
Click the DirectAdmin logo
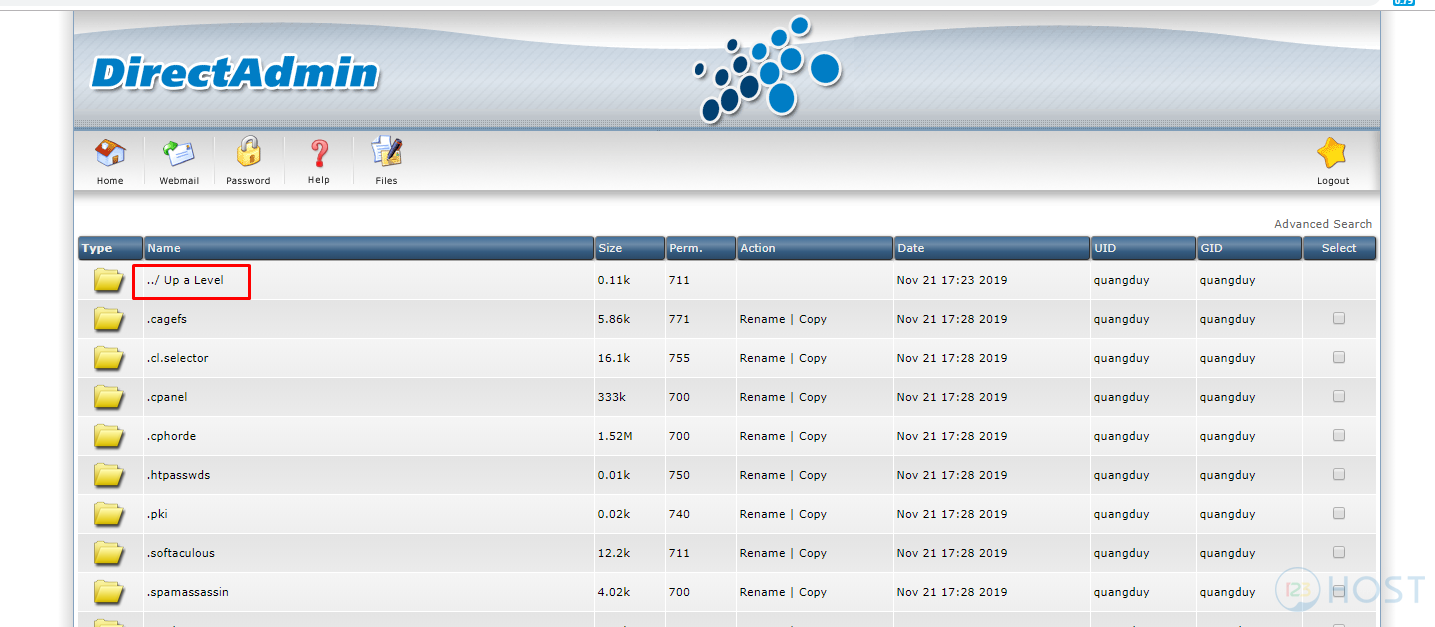[x=235, y=73]
